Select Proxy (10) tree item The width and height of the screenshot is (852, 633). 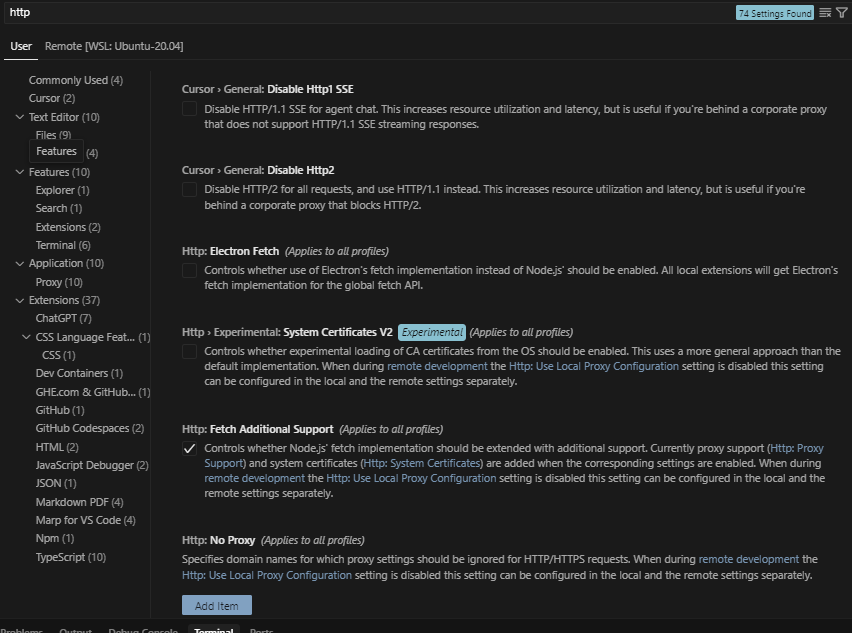coord(59,282)
